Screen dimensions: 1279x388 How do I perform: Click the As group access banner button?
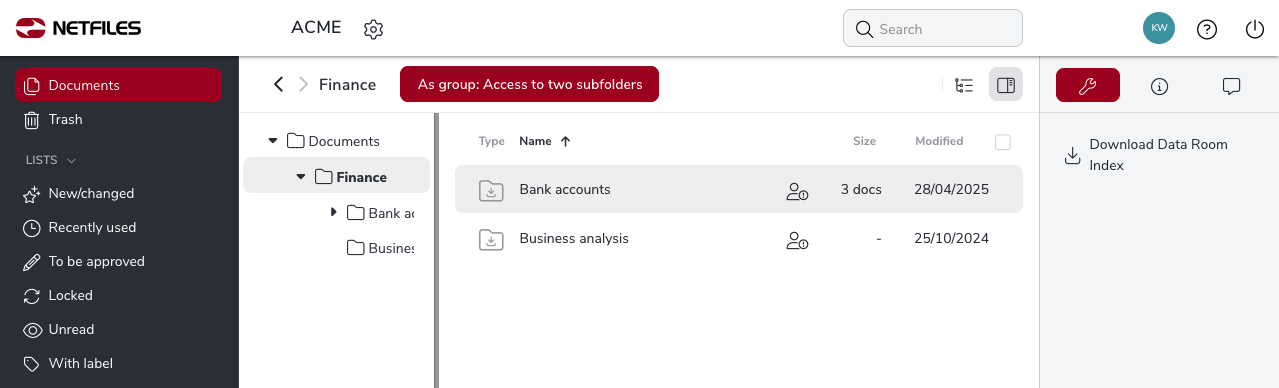coord(529,84)
